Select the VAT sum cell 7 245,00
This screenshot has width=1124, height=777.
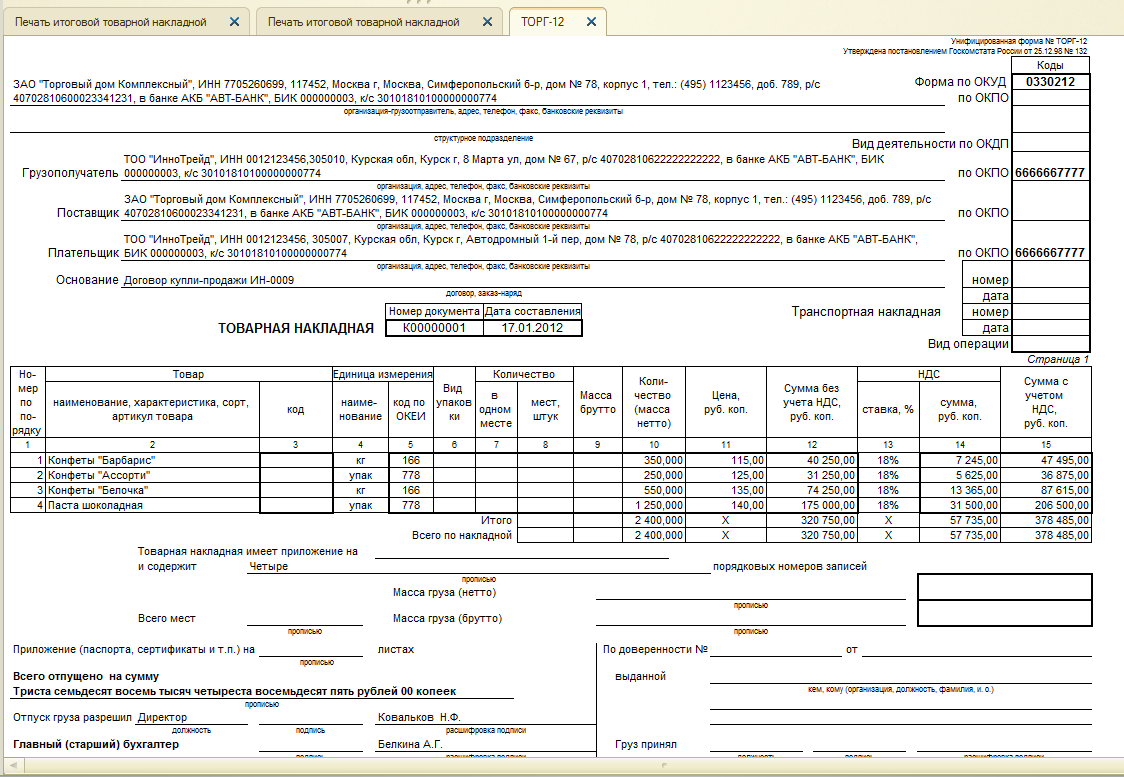[x=960, y=460]
